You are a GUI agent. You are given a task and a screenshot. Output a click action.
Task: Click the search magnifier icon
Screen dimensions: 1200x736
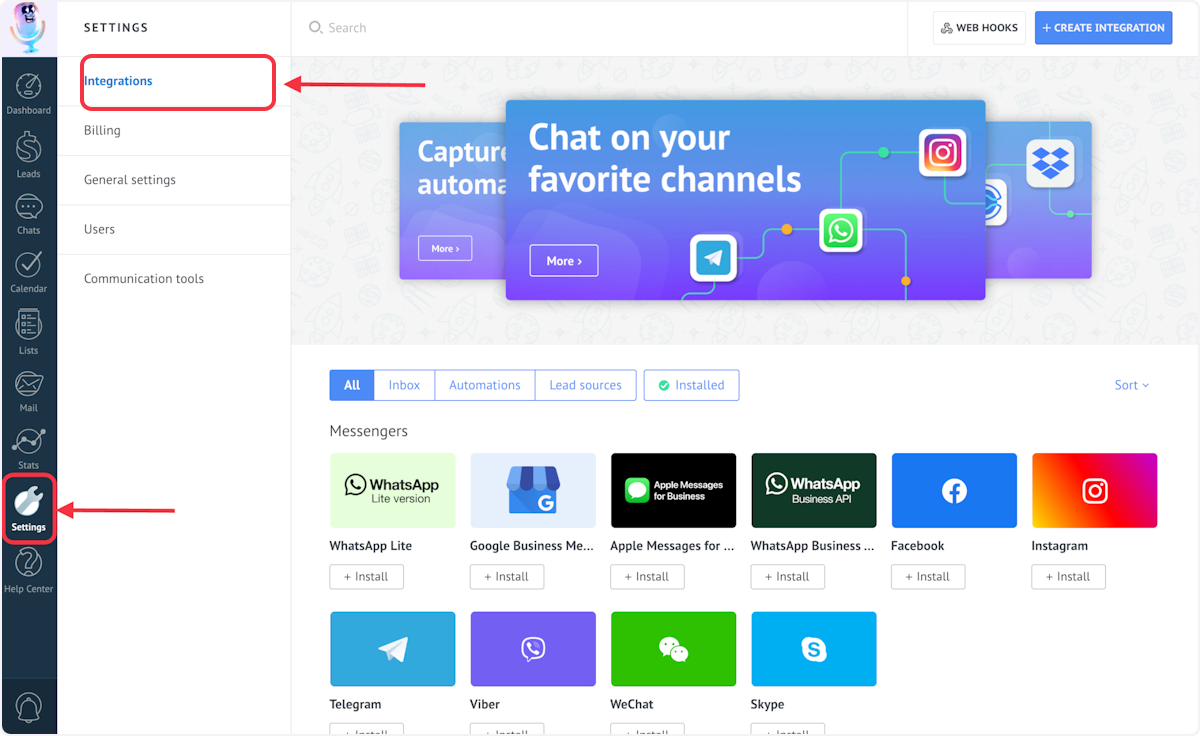pyautogui.click(x=316, y=28)
